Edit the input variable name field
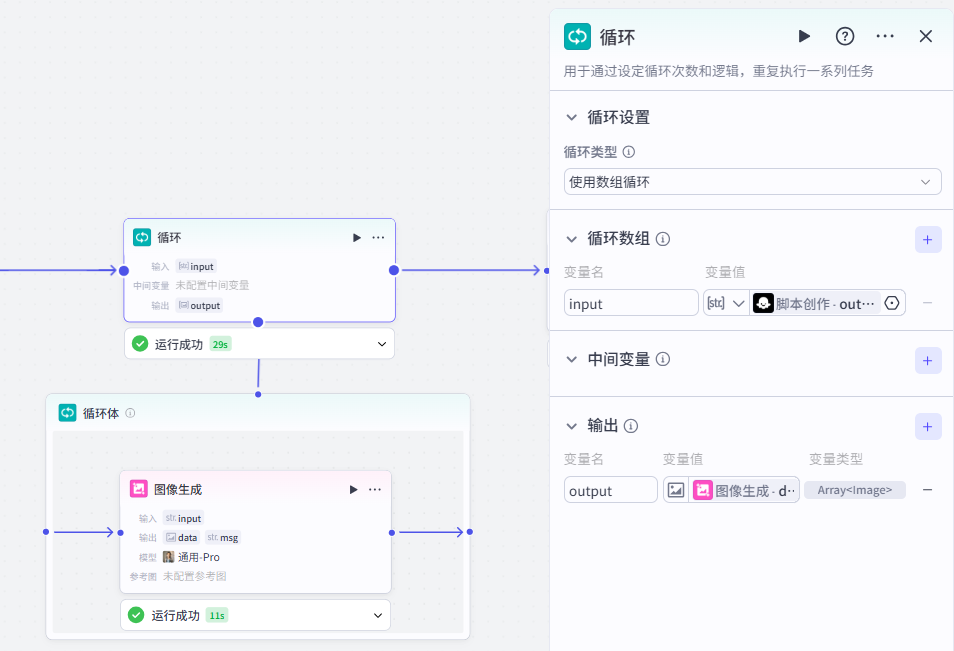 (631, 303)
